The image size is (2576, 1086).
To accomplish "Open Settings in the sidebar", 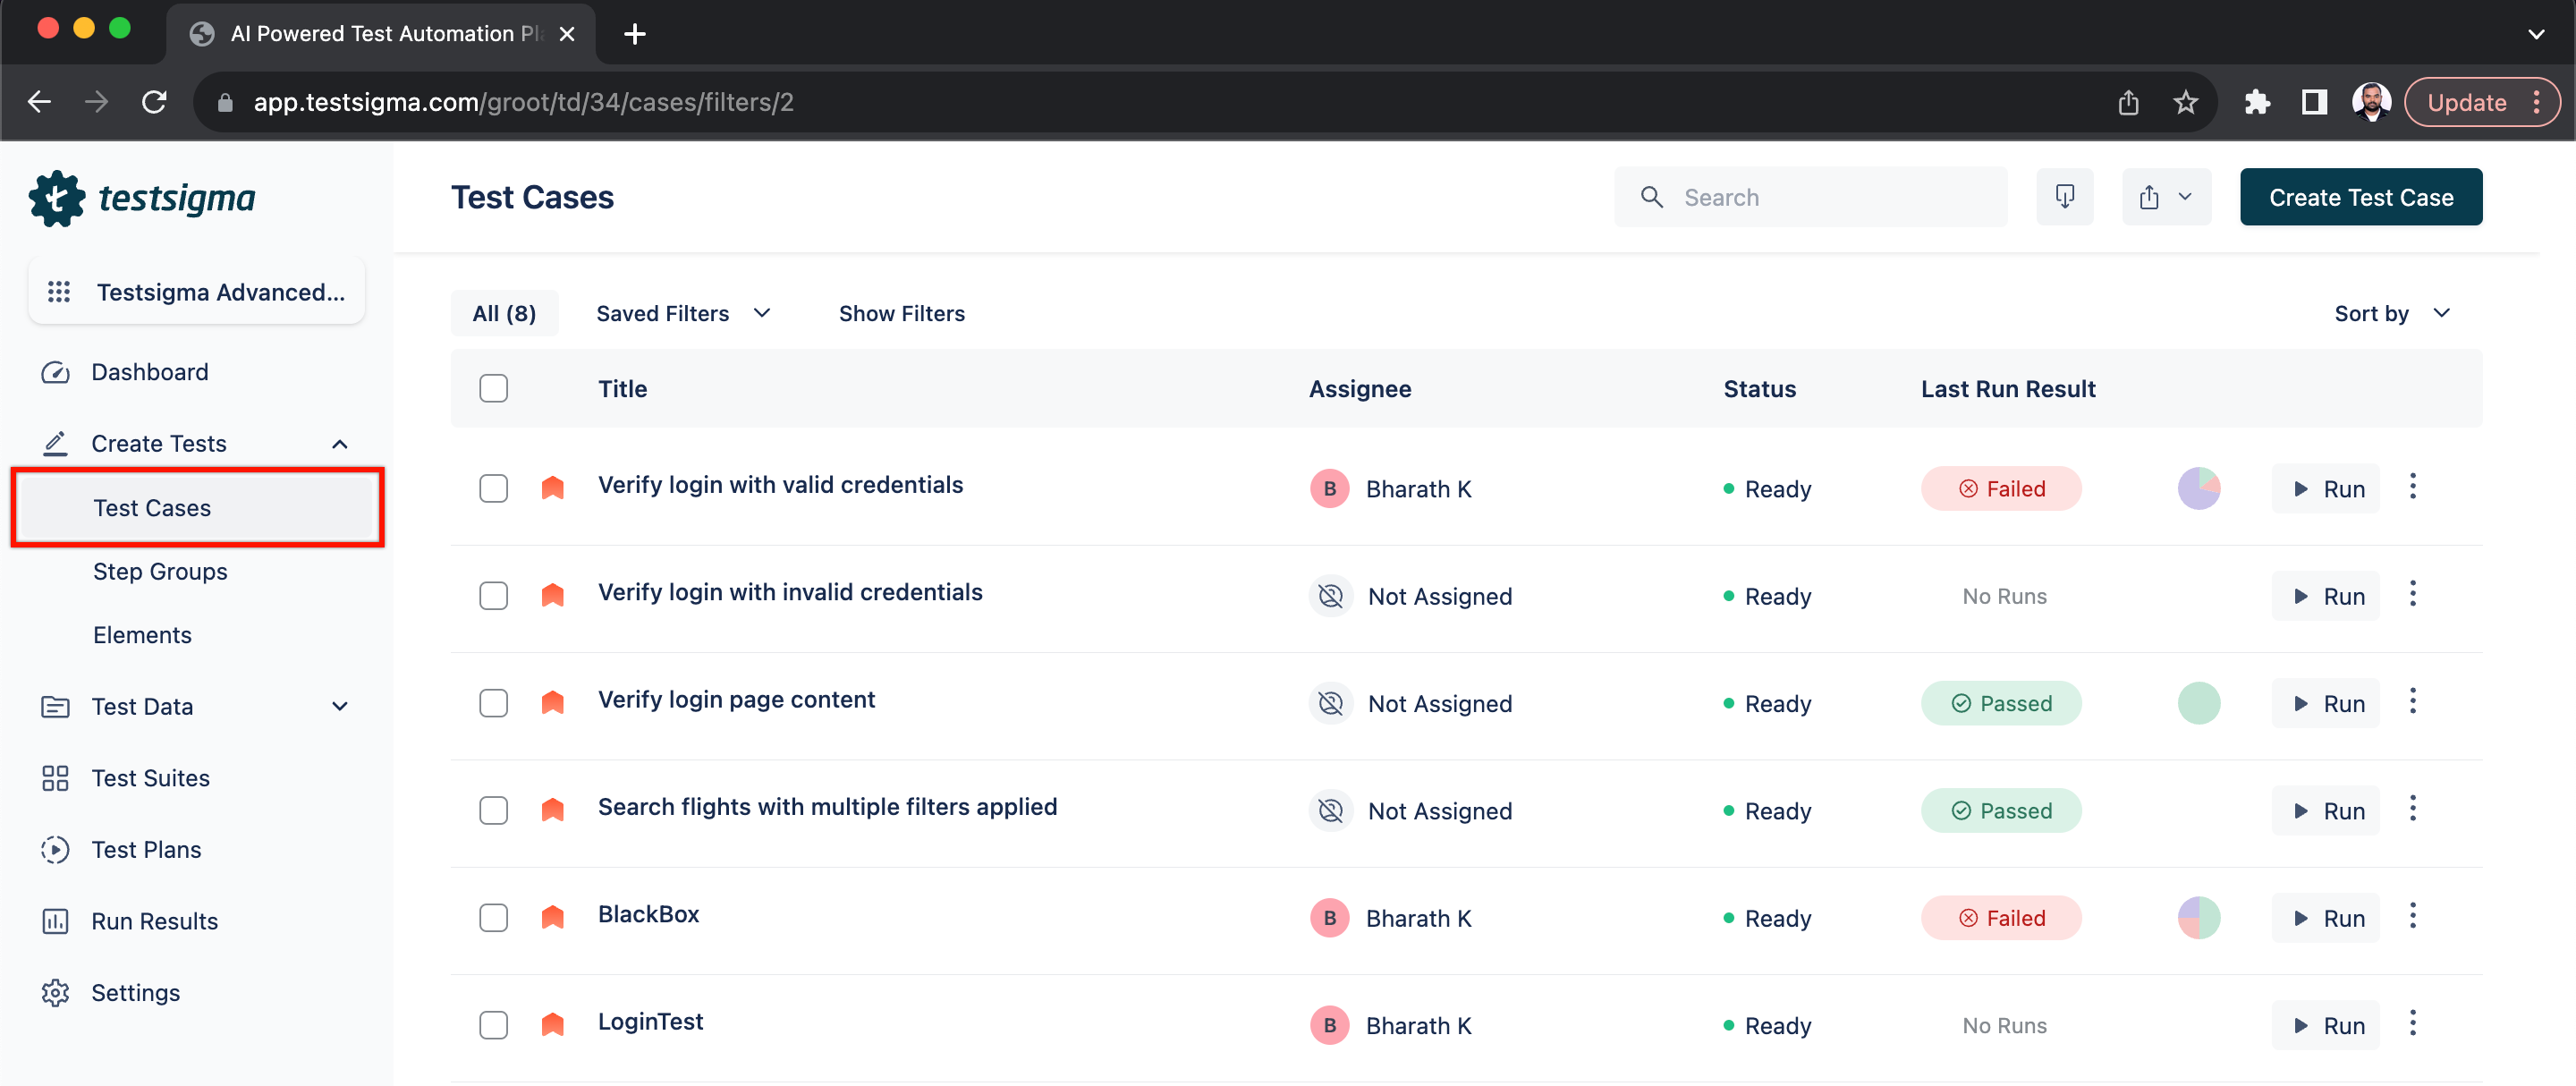I will (x=136, y=992).
